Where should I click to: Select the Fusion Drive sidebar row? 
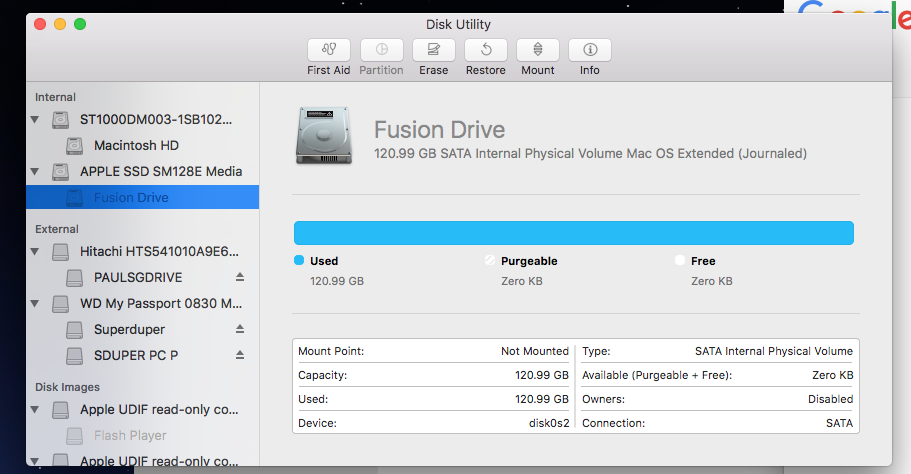click(142, 198)
